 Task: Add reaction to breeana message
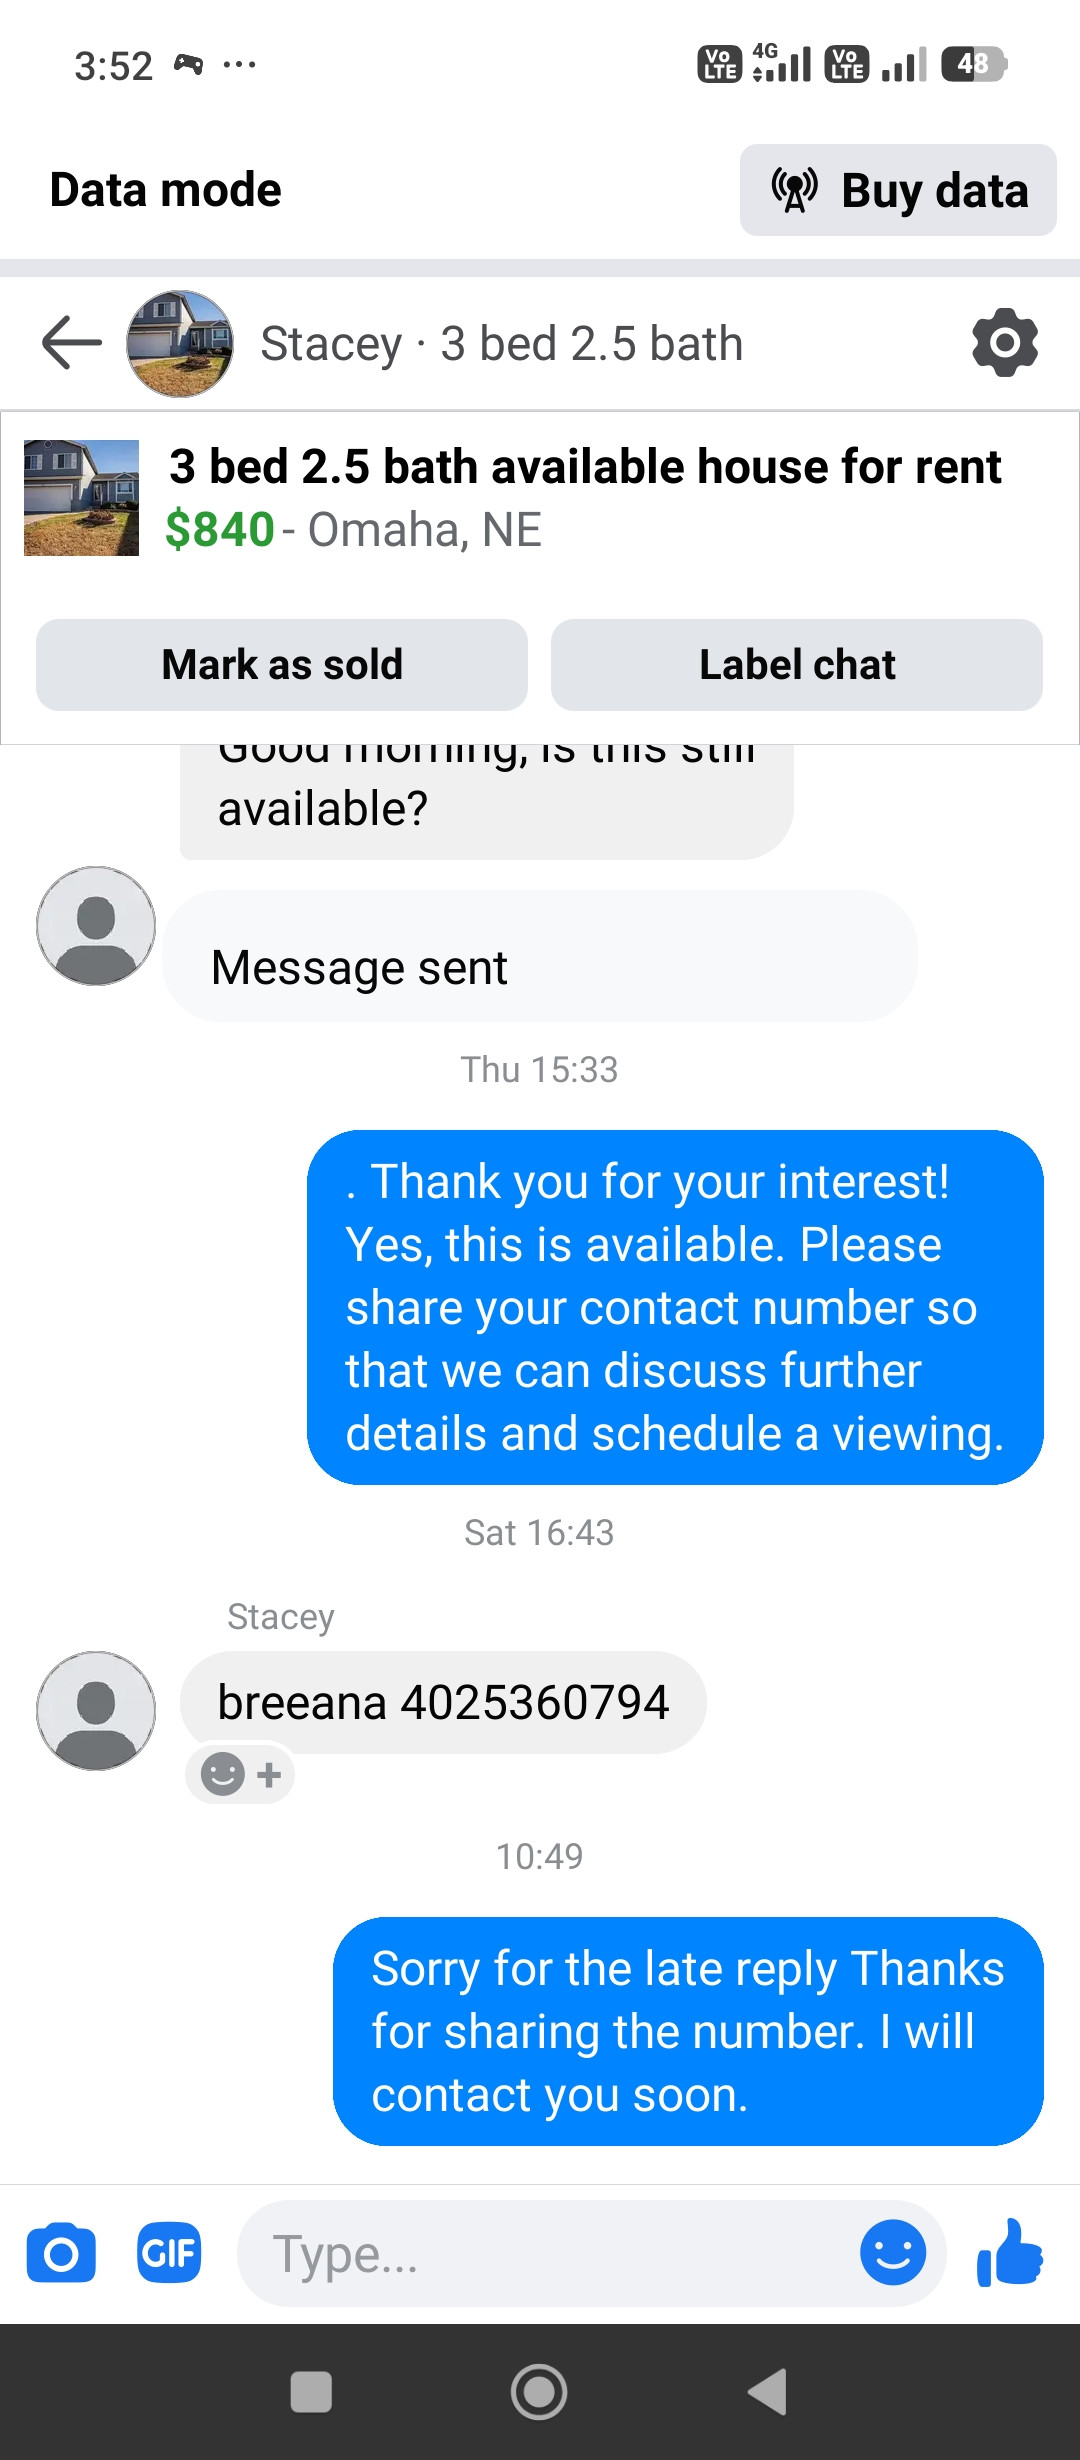pyautogui.click(x=240, y=1775)
